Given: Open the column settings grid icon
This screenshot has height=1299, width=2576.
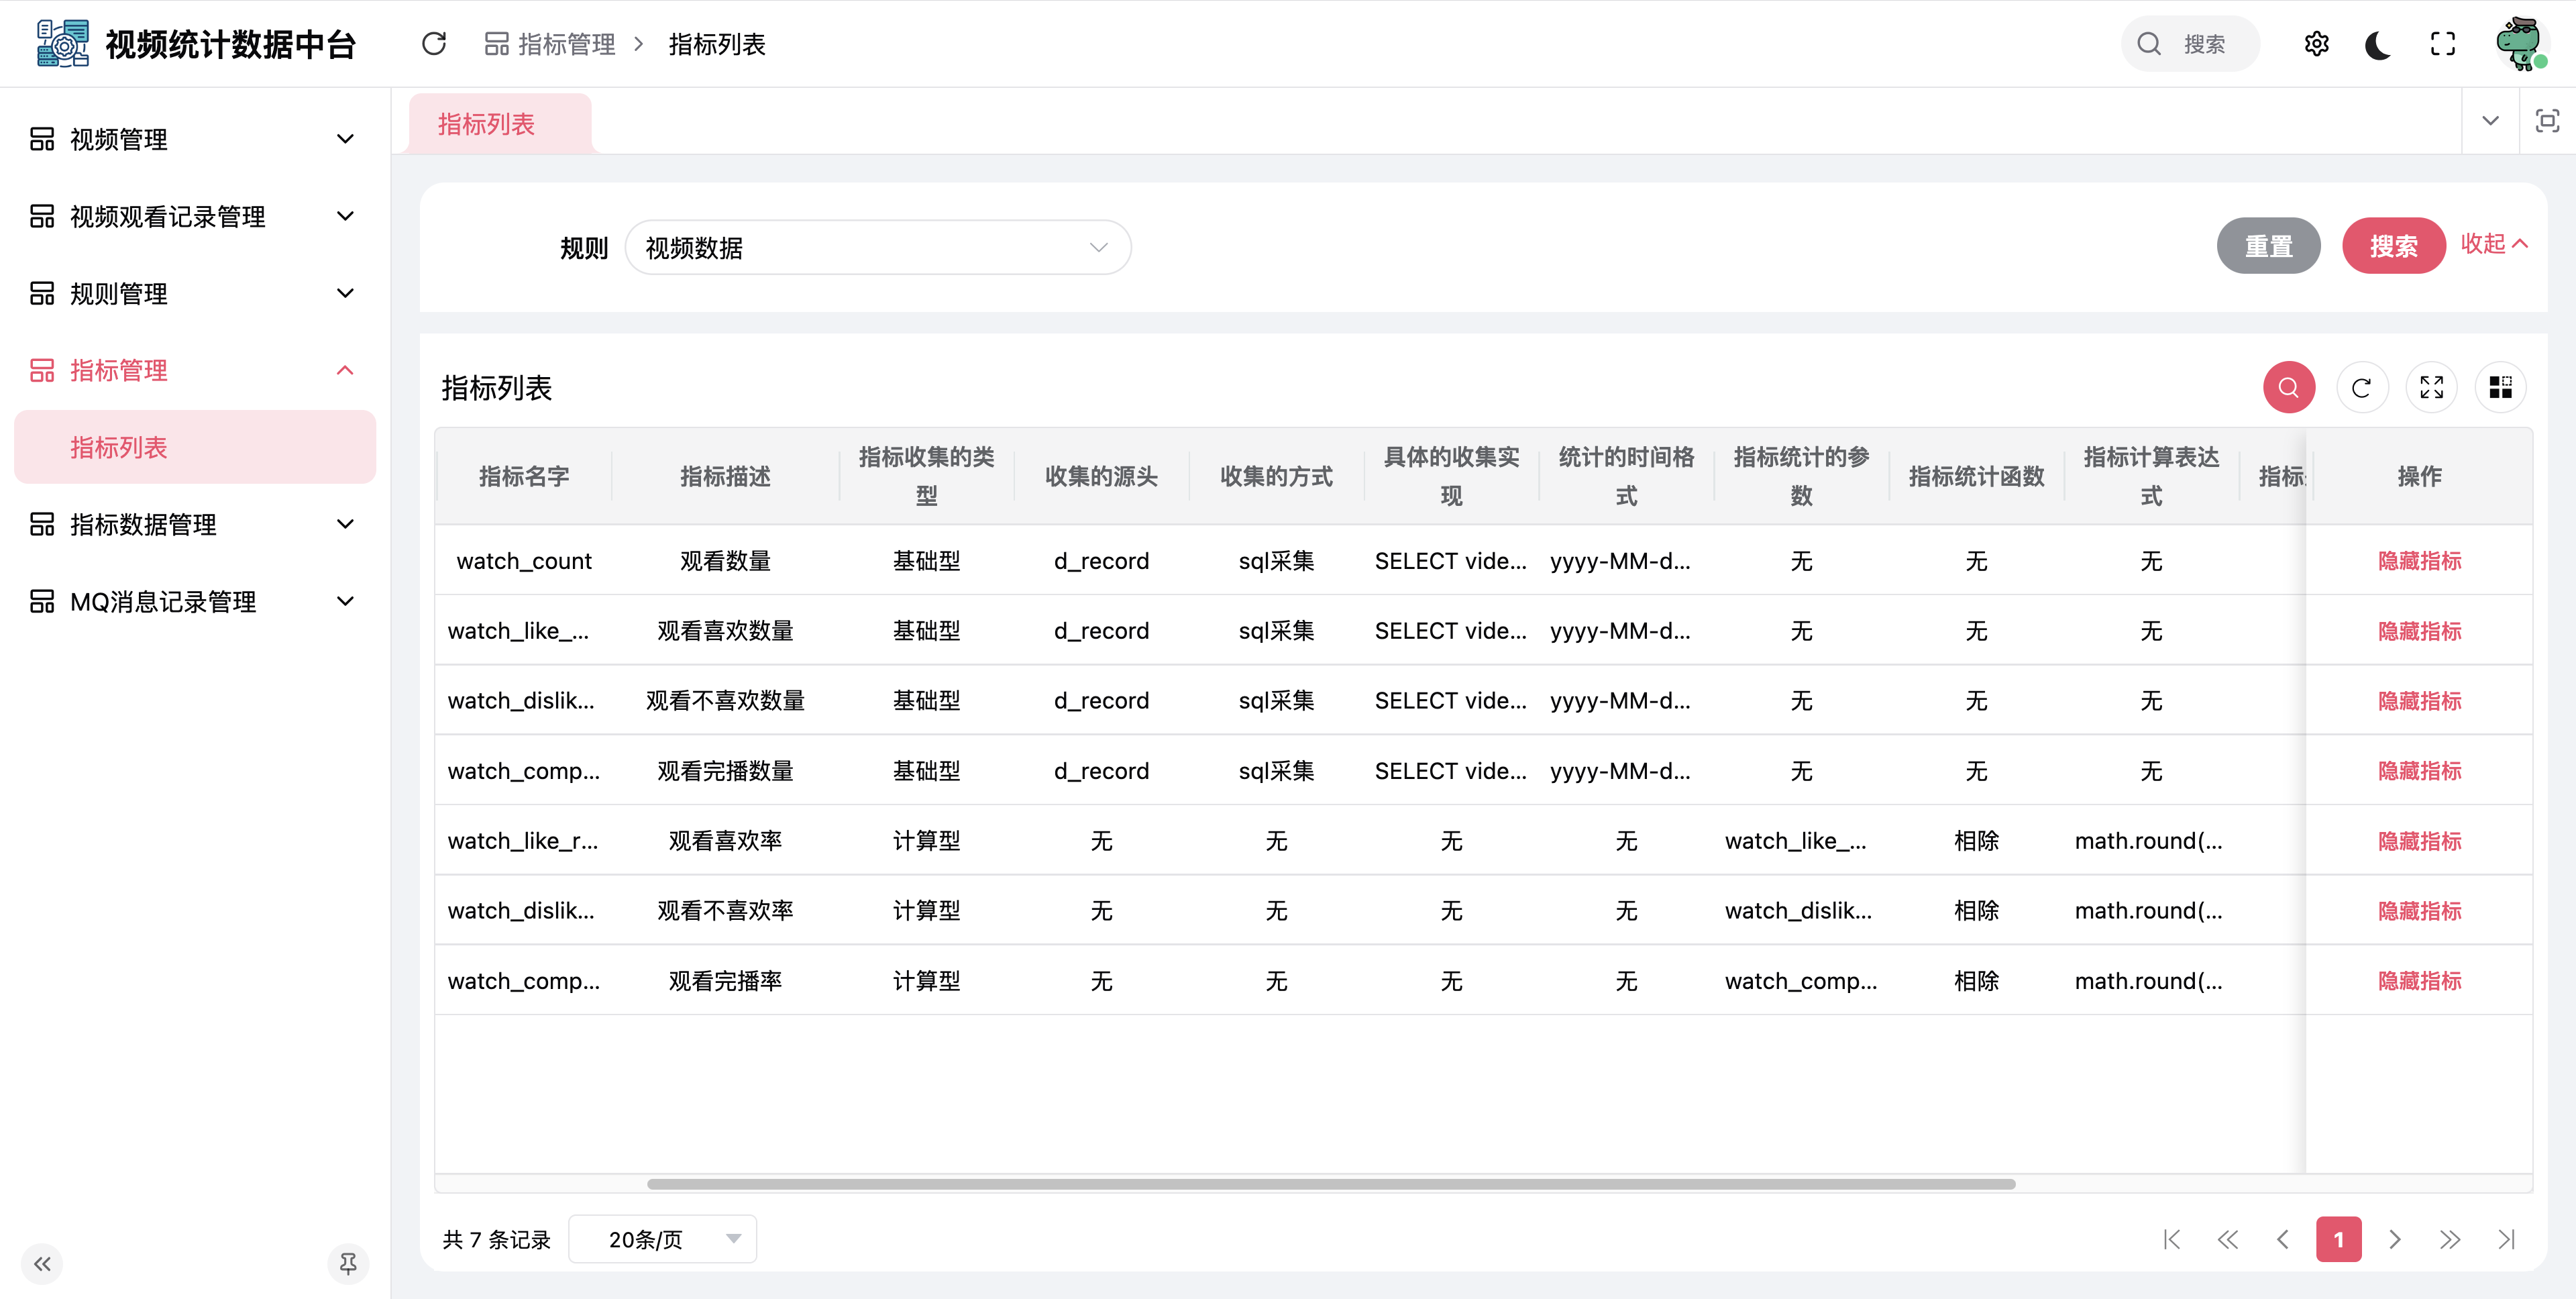Looking at the screenshot, I should (x=2500, y=388).
